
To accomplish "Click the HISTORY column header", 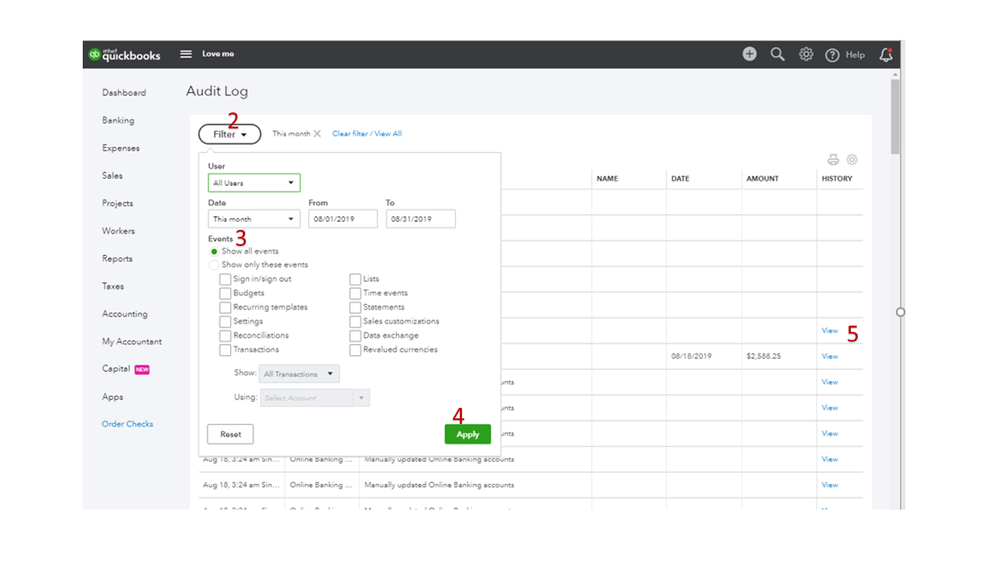I will (x=837, y=179).
